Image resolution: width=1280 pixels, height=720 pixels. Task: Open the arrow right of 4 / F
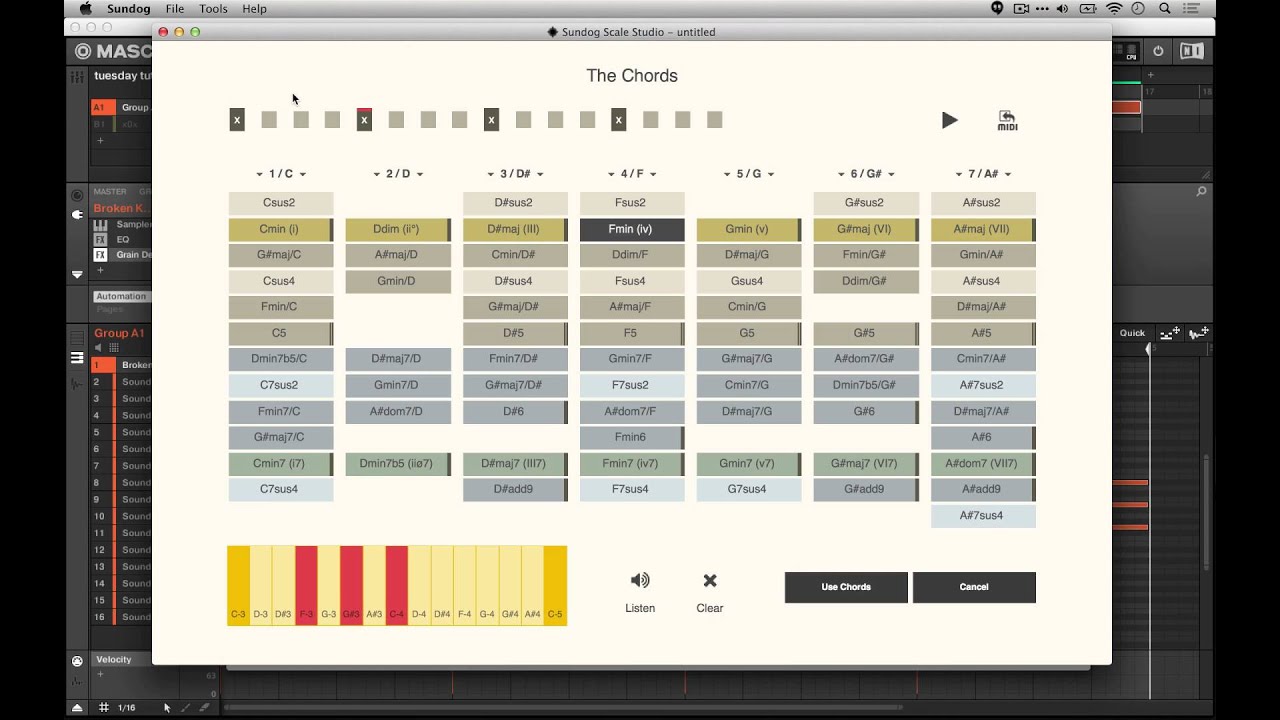point(653,174)
